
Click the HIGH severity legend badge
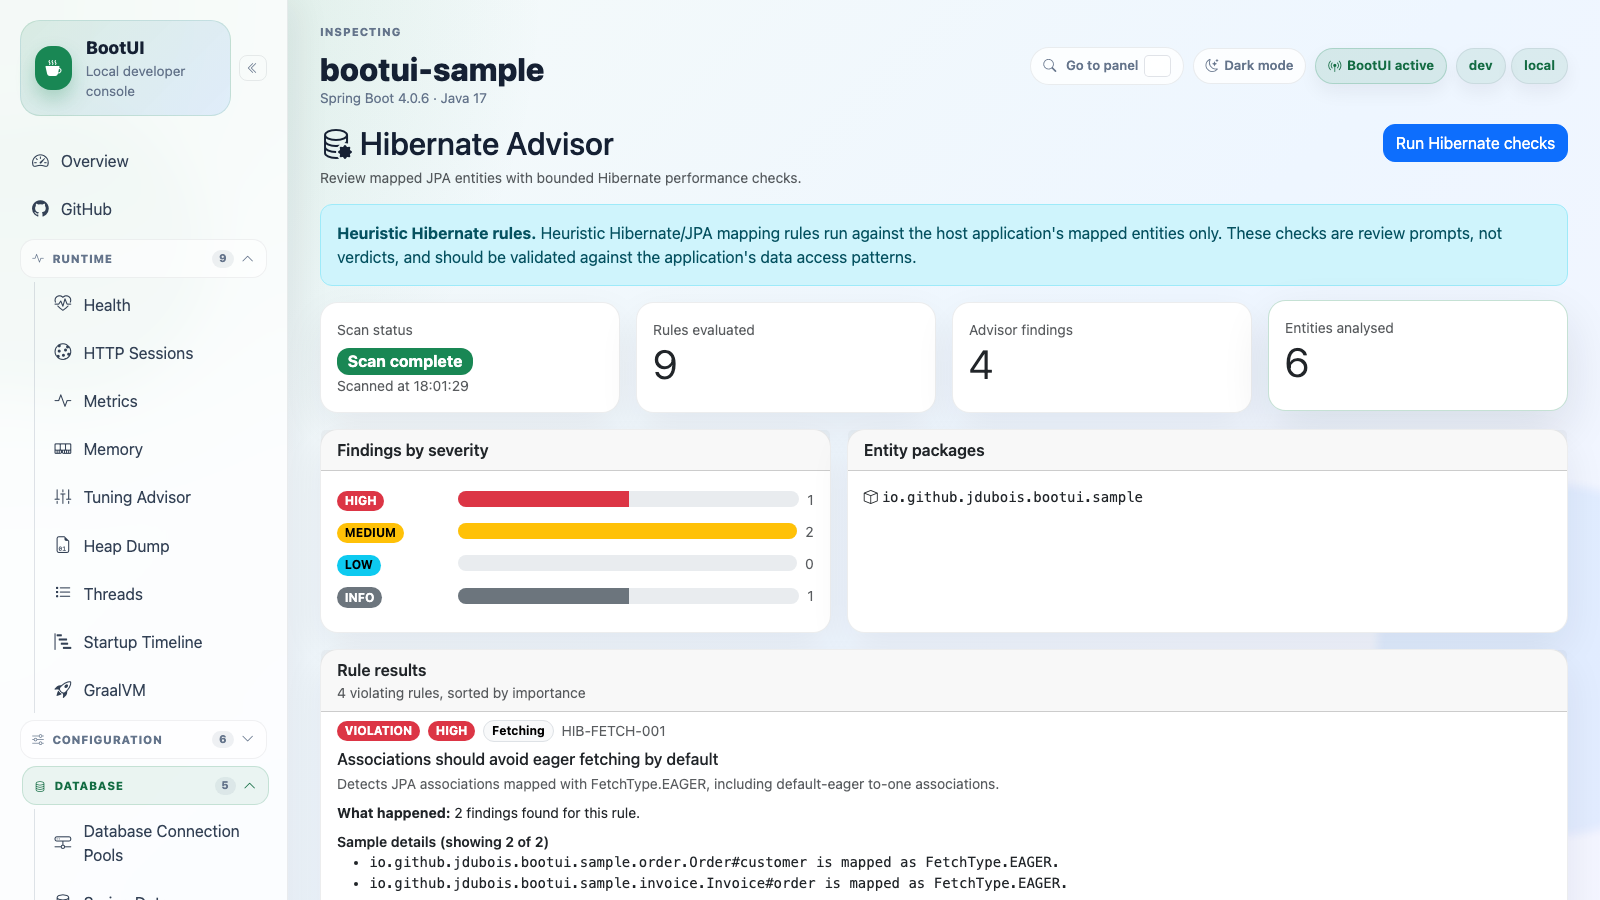(x=360, y=501)
